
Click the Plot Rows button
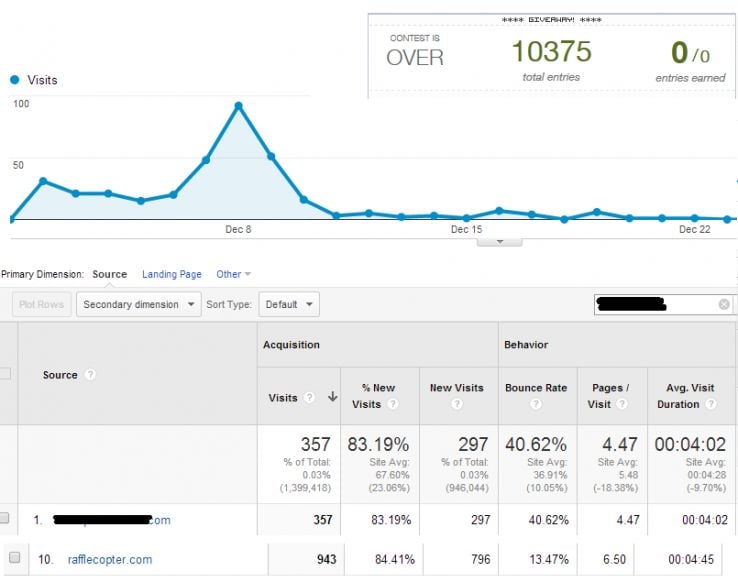coord(40,304)
